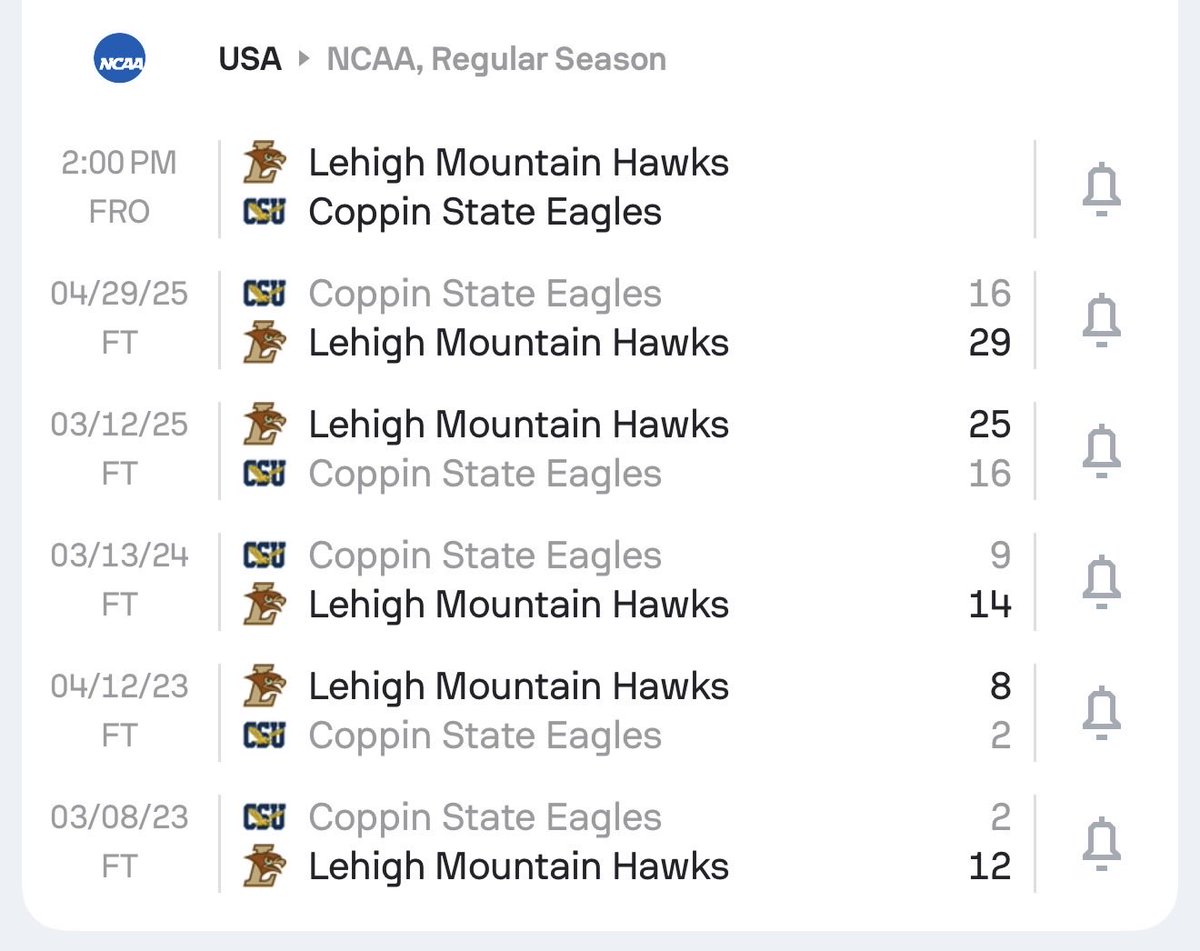Click the bell icon for 03/13/24 game
Screen dimensions: 1200x951
[x=1102, y=581]
